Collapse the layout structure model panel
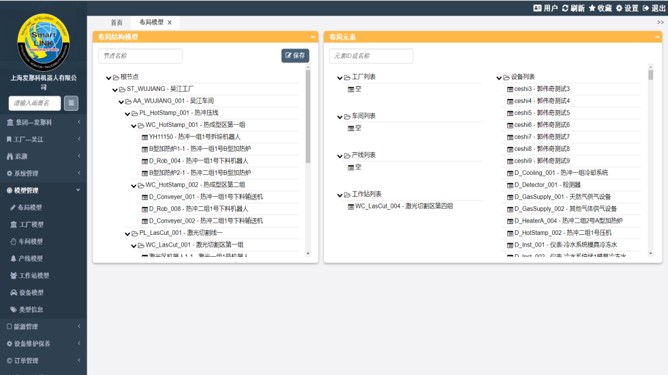The height and width of the screenshot is (375, 668). point(313,37)
